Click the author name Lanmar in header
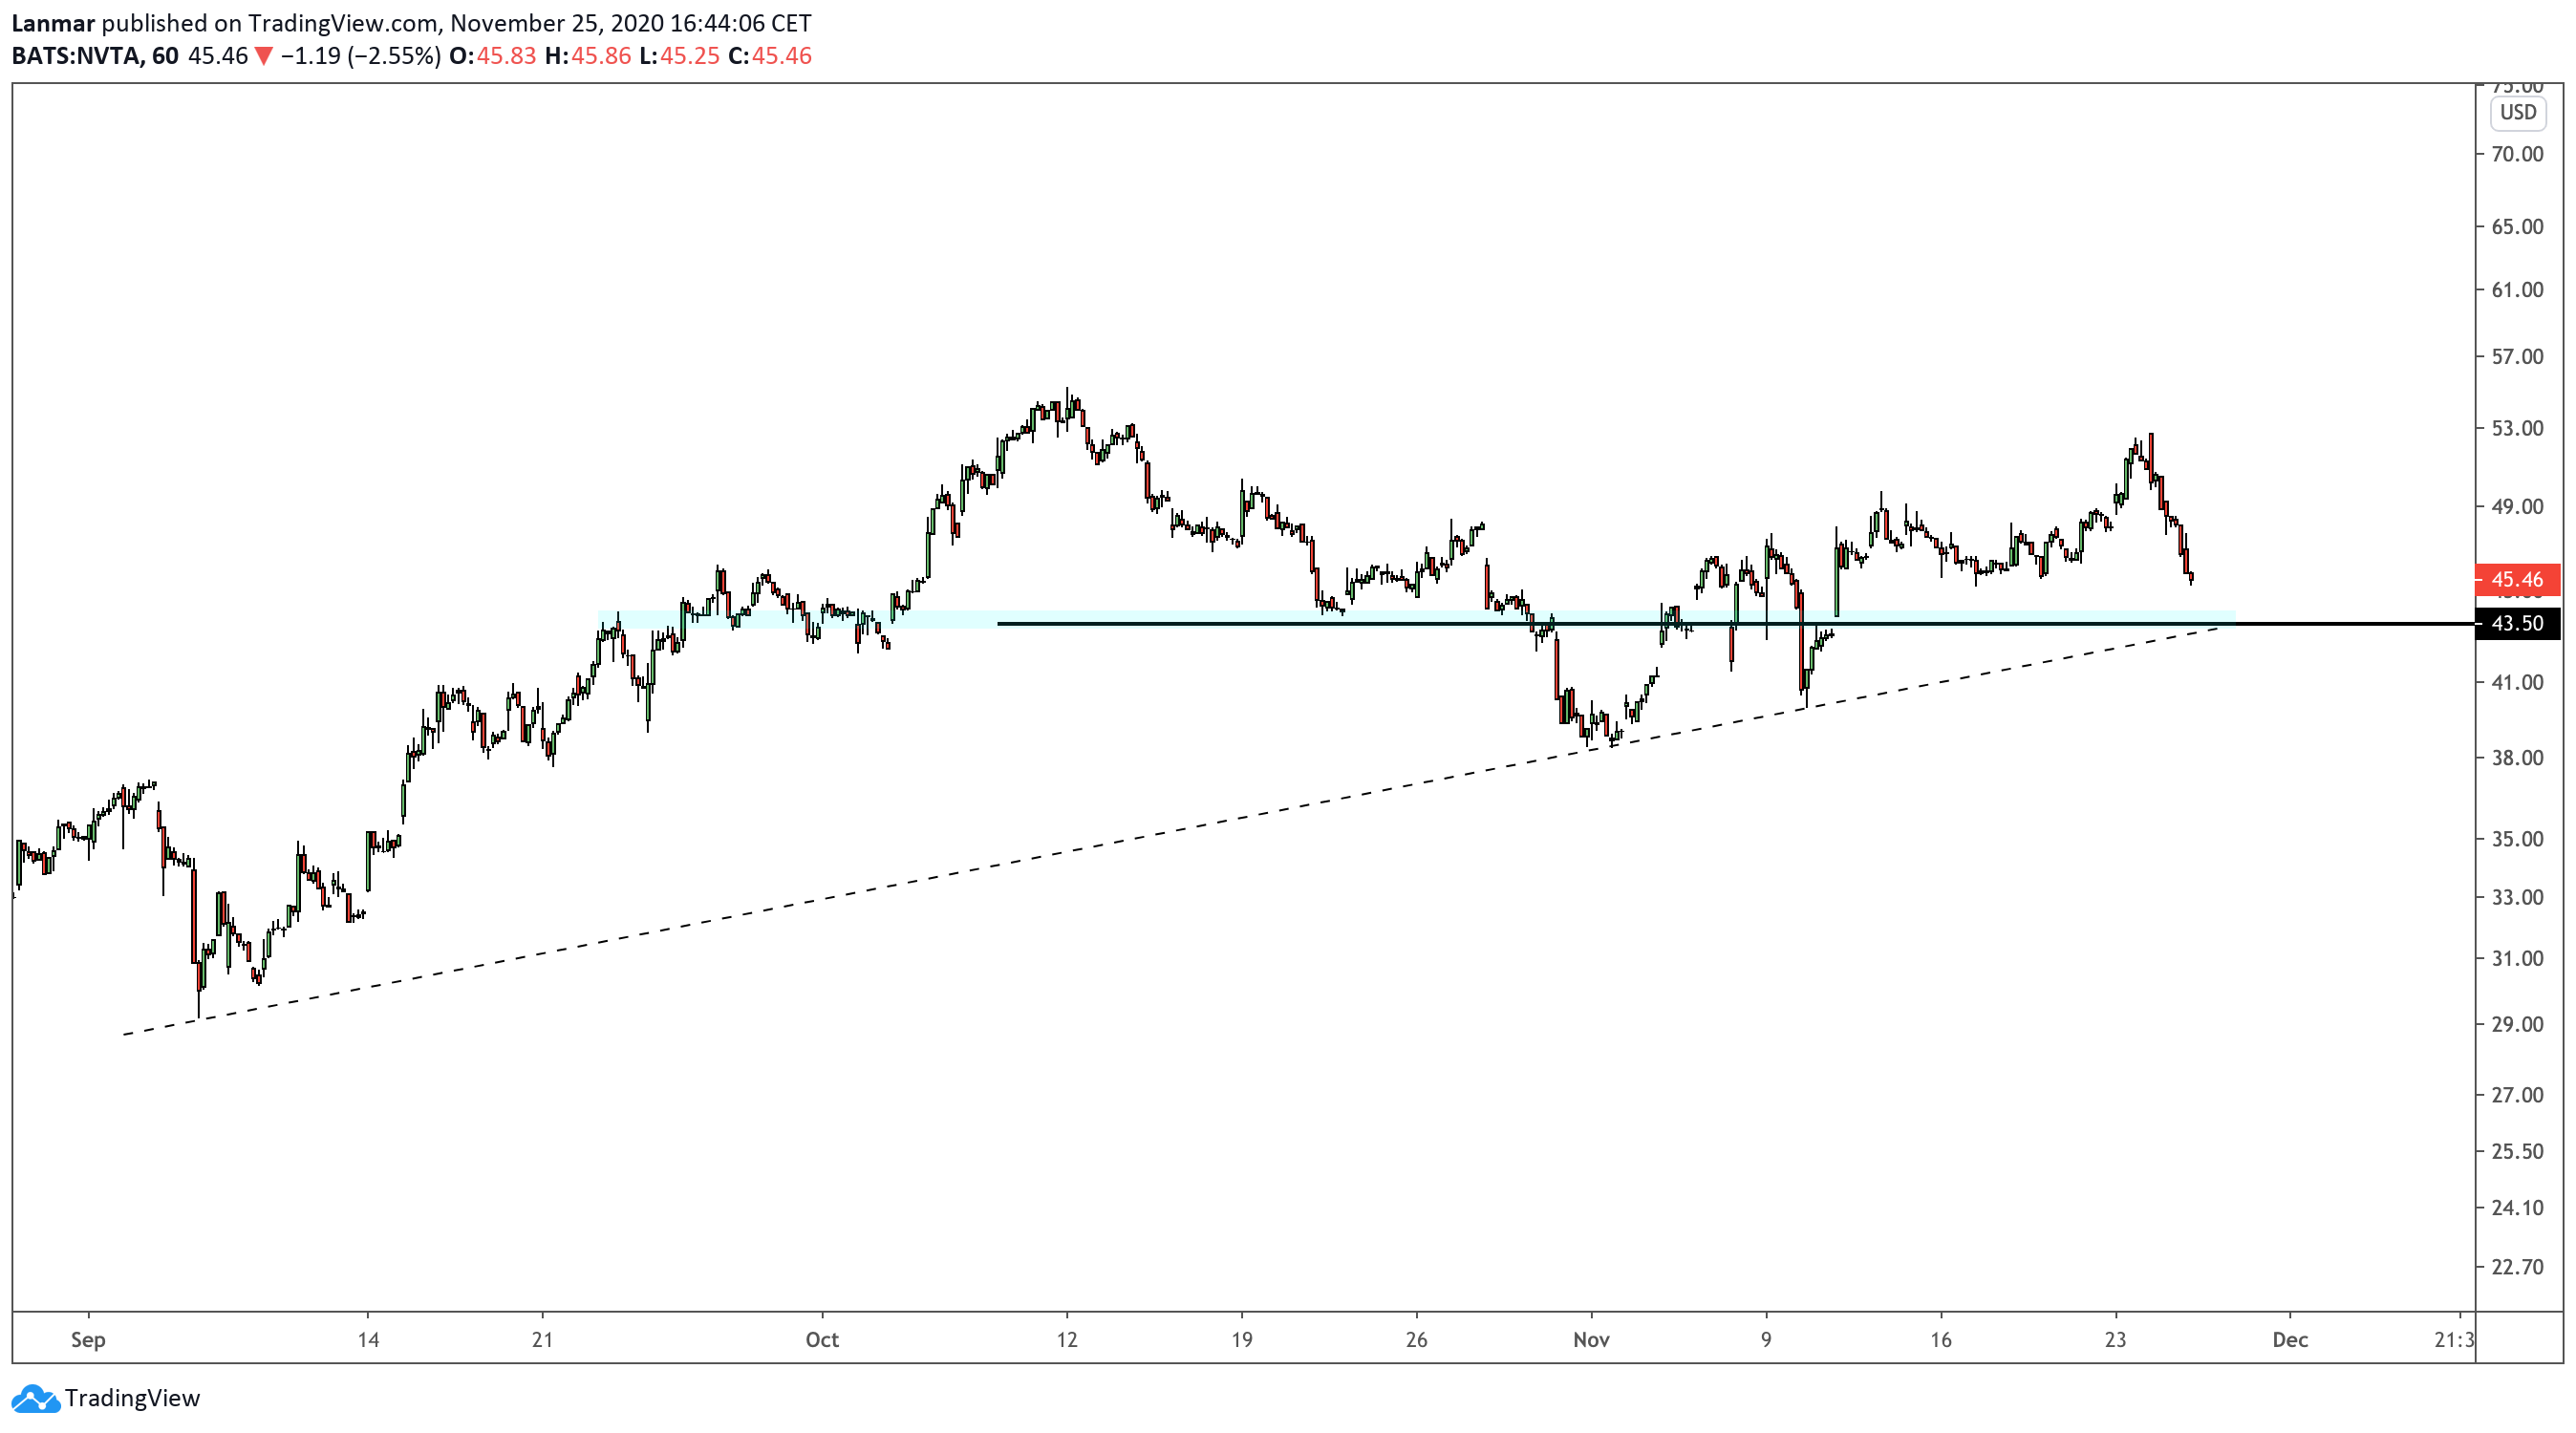This screenshot has height=1433, width=2576. pos(53,22)
